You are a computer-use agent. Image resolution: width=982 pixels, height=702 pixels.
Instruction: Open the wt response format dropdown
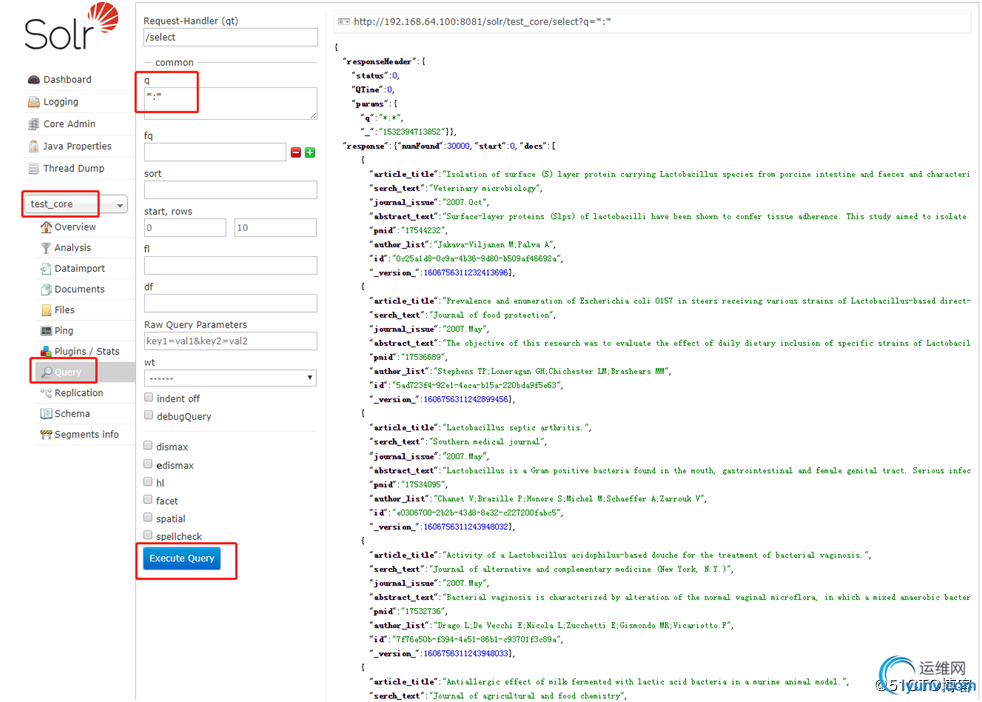[x=230, y=378]
